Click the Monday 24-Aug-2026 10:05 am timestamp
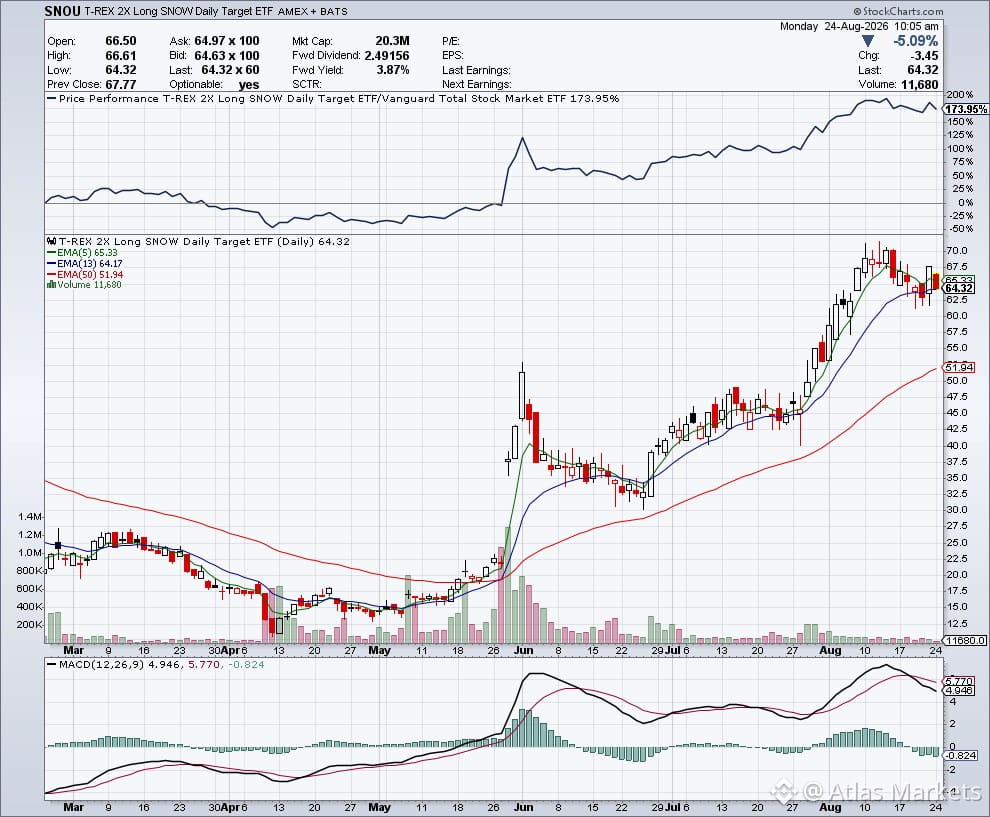The image size is (990, 817). pyautogui.click(x=859, y=26)
